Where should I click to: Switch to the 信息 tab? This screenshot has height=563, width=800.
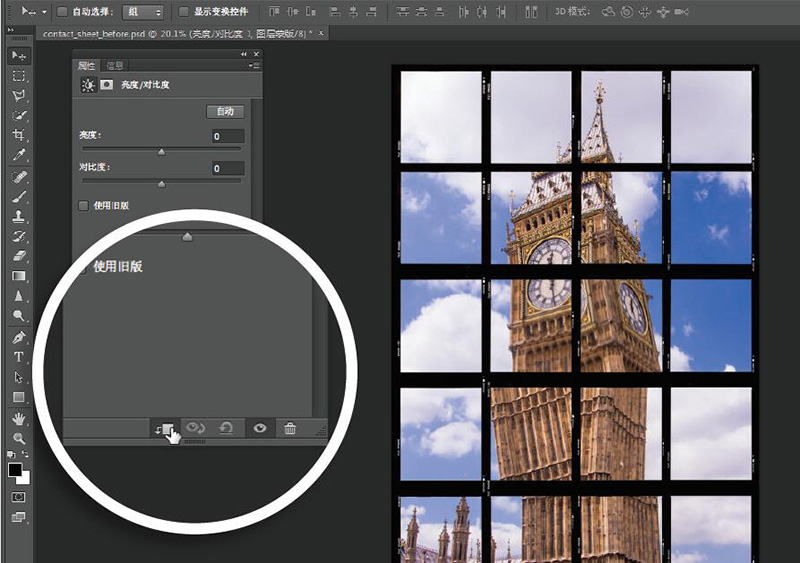pyautogui.click(x=115, y=65)
